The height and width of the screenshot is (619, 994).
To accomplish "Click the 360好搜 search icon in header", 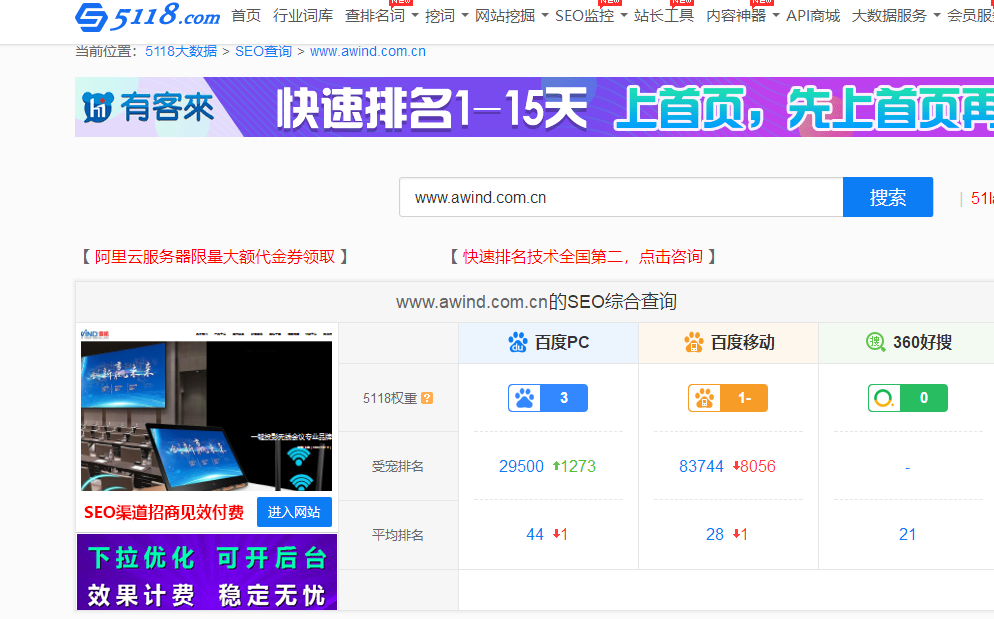I will pyautogui.click(x=875, y=342).
